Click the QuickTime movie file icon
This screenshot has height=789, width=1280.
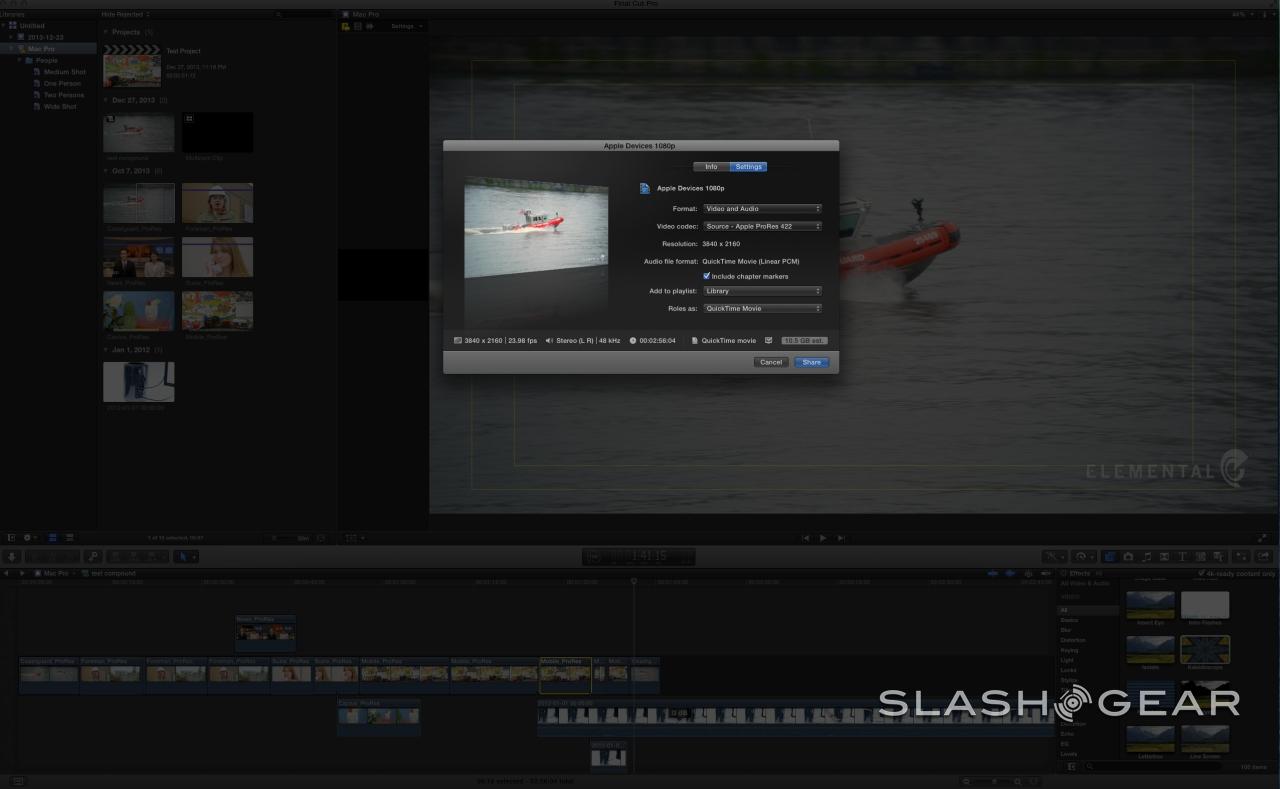(x=695, y=341)
